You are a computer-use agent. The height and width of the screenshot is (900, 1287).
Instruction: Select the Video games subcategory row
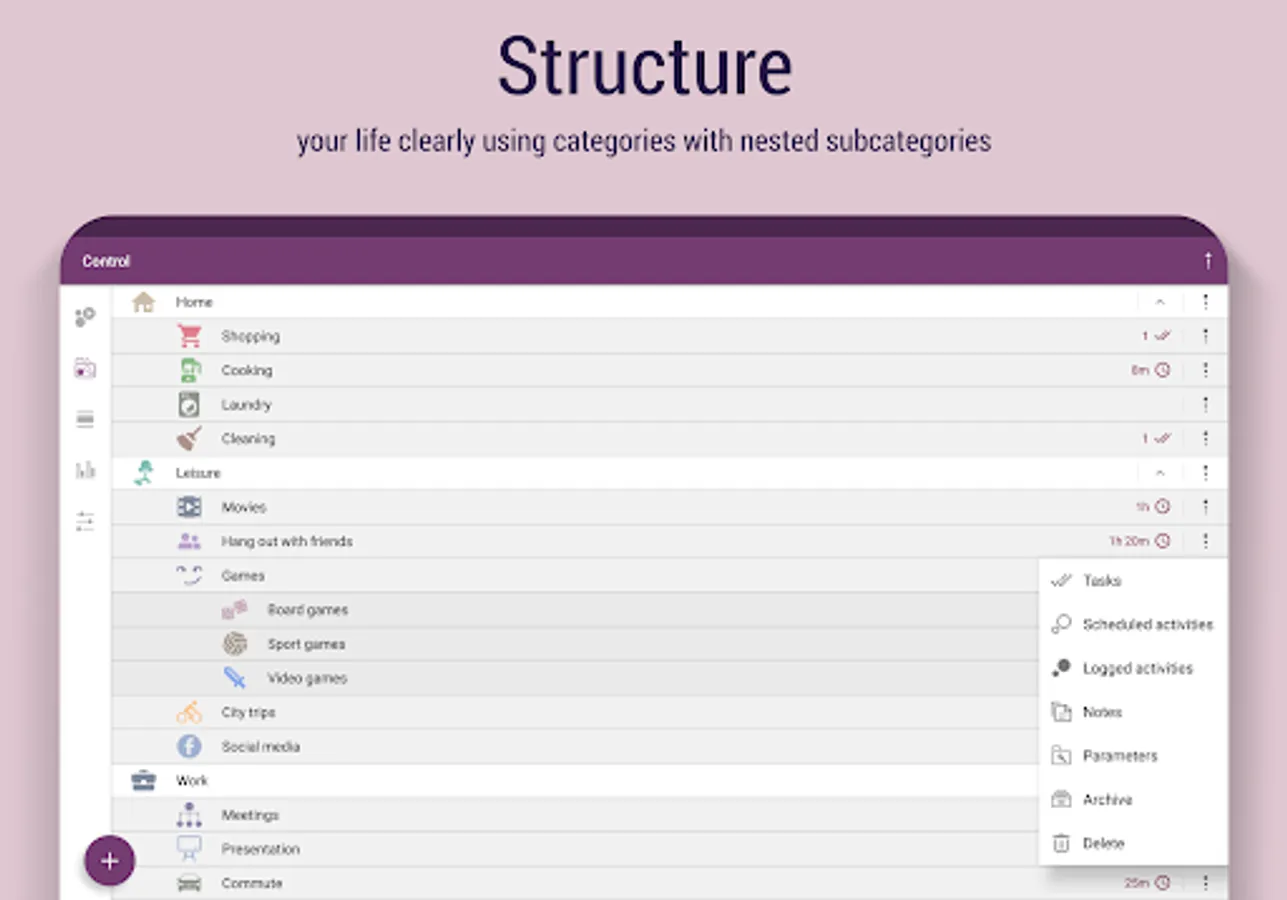(x=576, y=678)
